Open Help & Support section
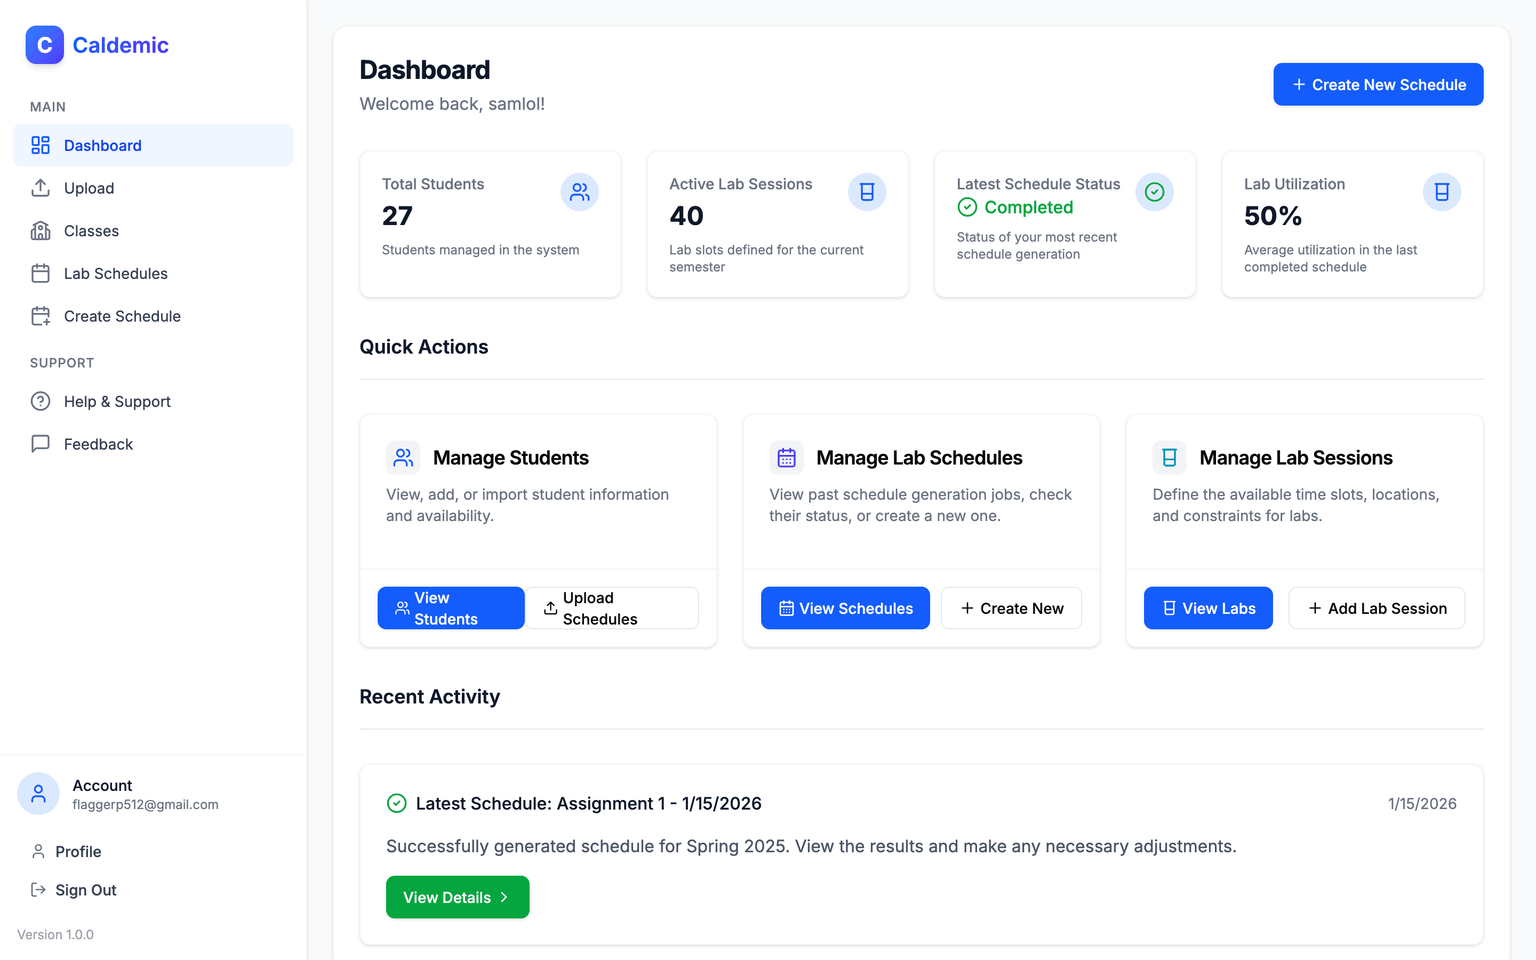The height and width of the screenshot is (960, 1536). [153, 401]
